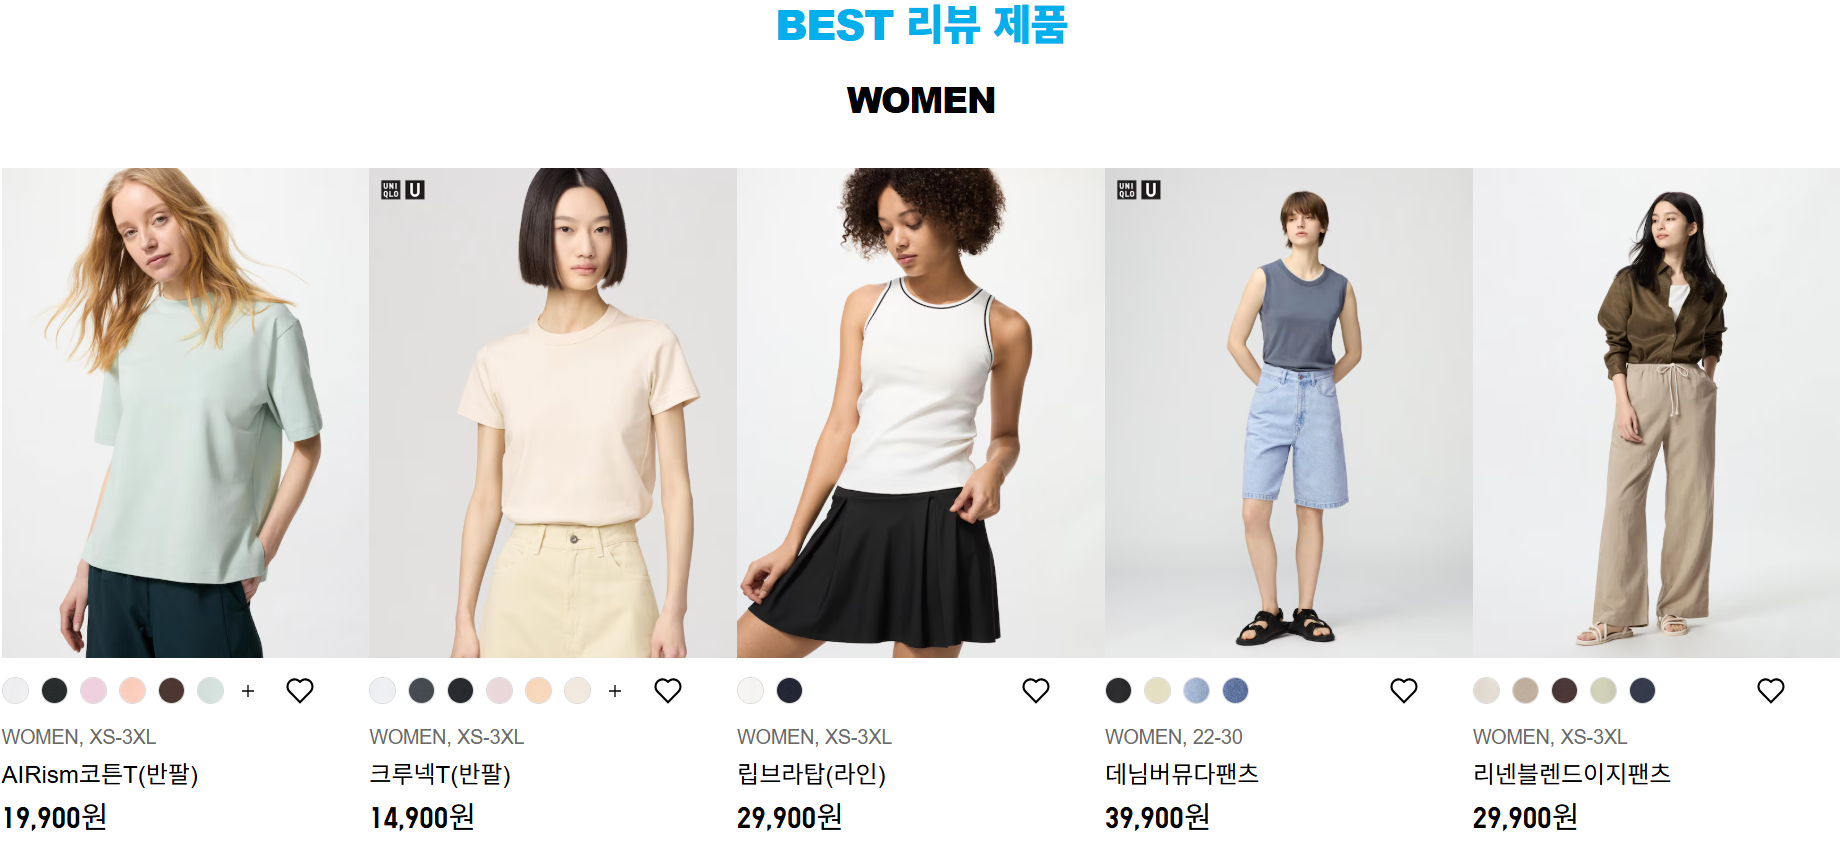Show more colors for AIRism코튼T plus icon
The image size is (1847, 866).
(x=248, y=691)
